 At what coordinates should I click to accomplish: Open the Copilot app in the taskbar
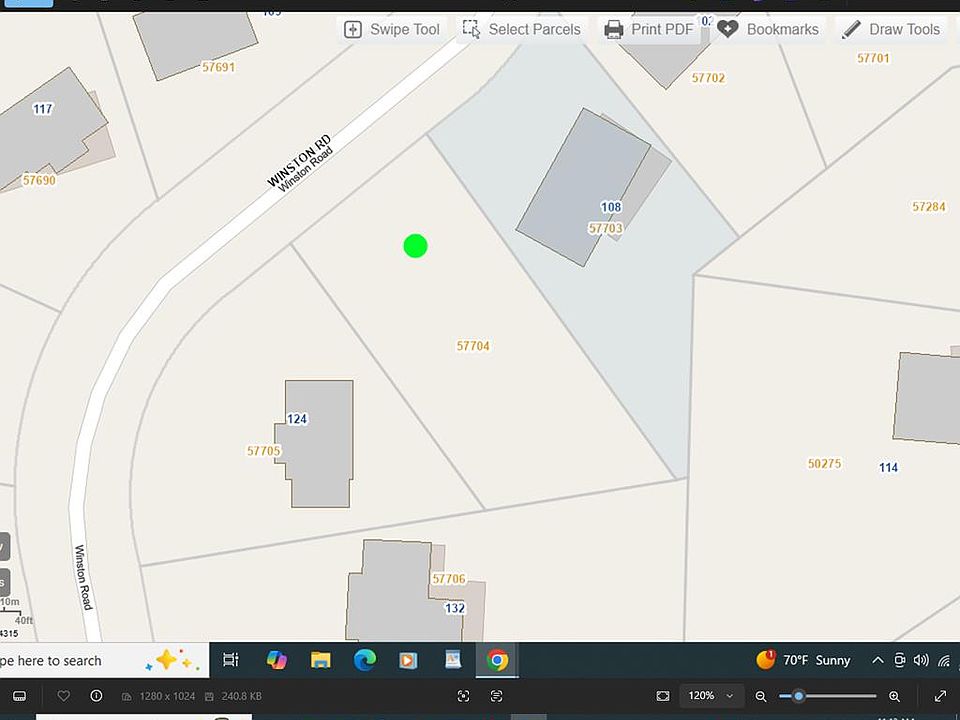coord(276,660)
